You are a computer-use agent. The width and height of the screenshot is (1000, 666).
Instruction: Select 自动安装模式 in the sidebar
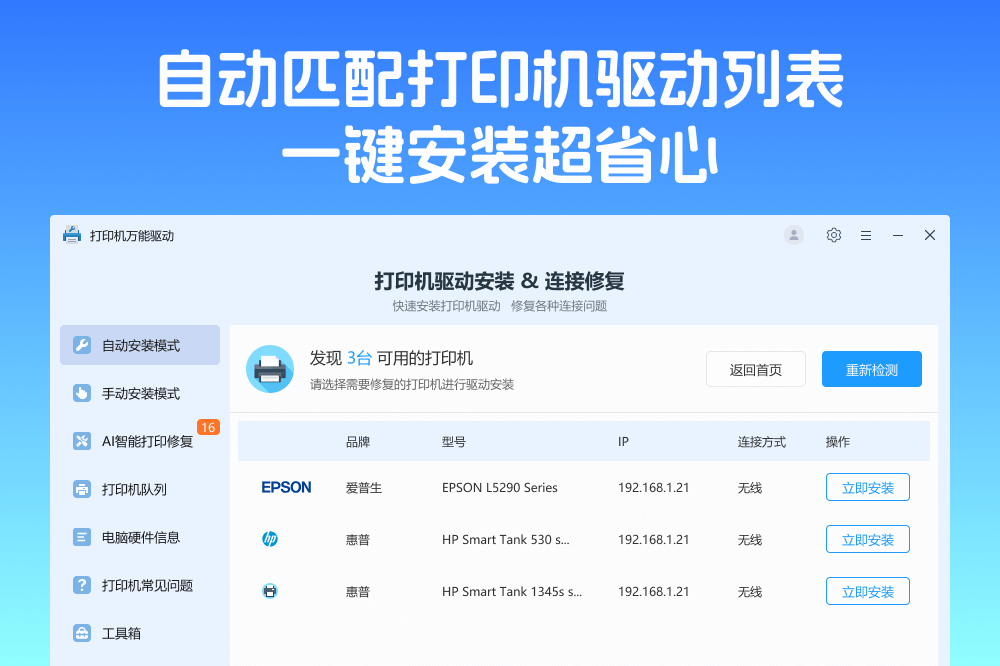[x=140, y=345]
